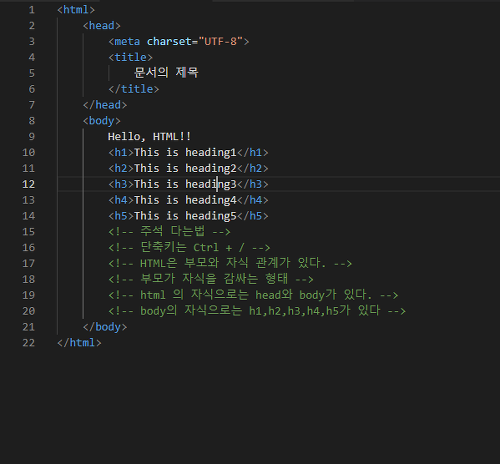The width and height of the screenshot is (500, 464).
Task: Click the '주석 다는법' comment
Action: point(169,231)
